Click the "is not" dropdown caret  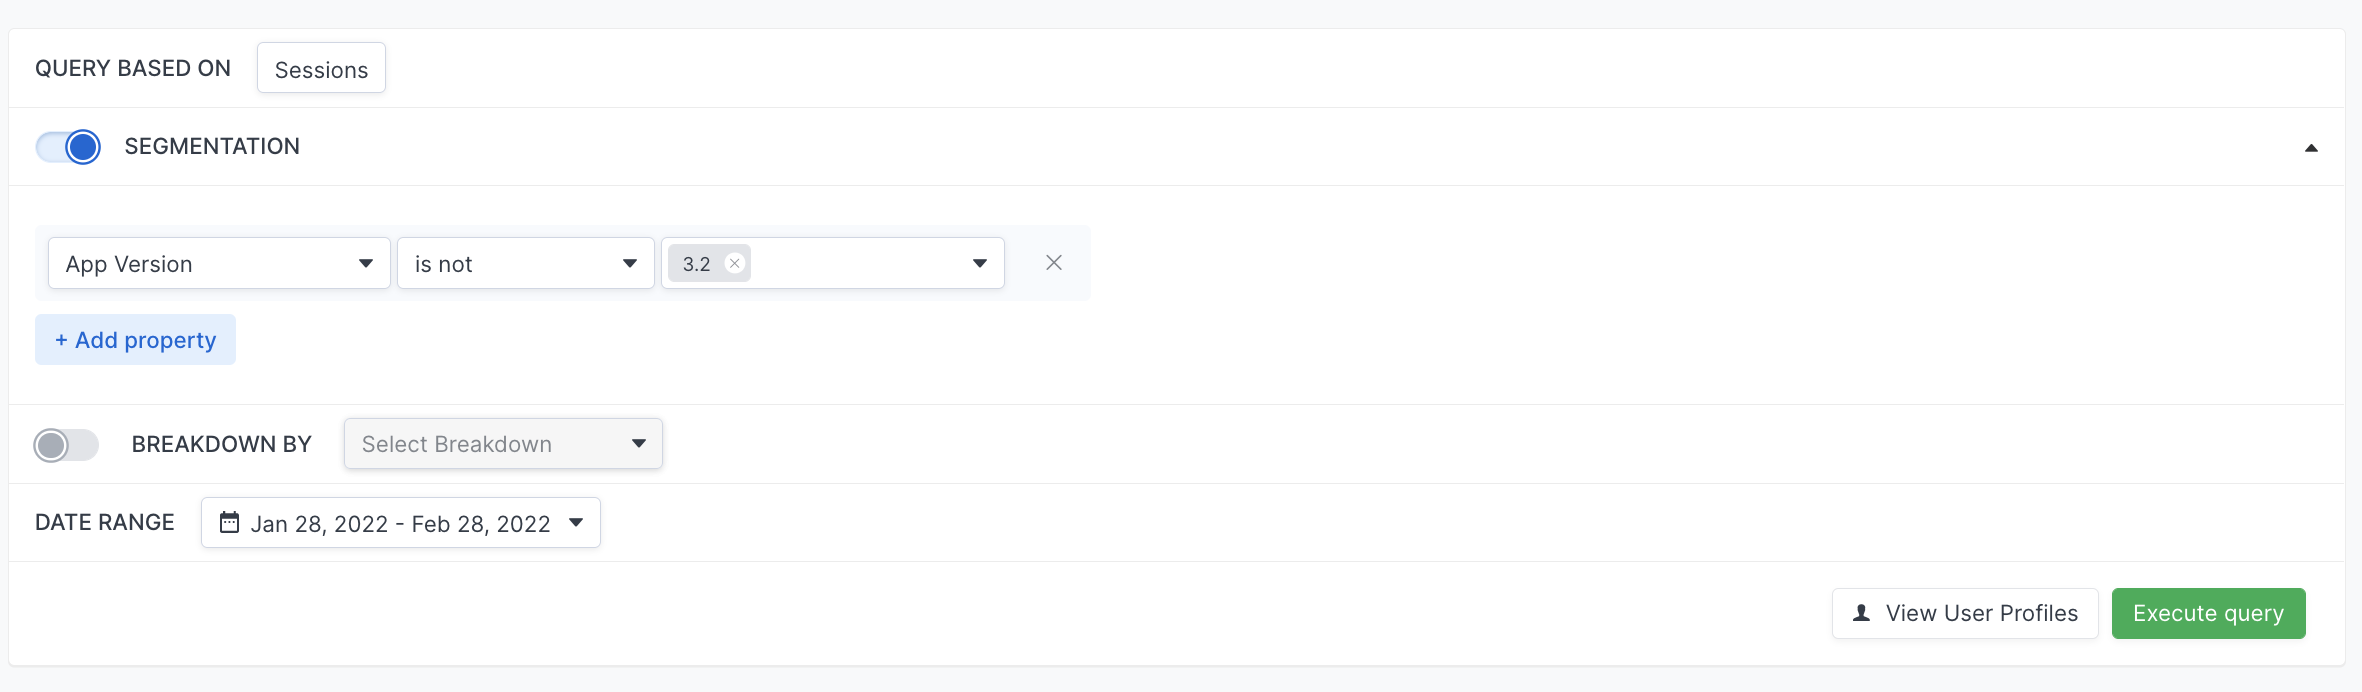pyautogui.click(x=630, y=263)
